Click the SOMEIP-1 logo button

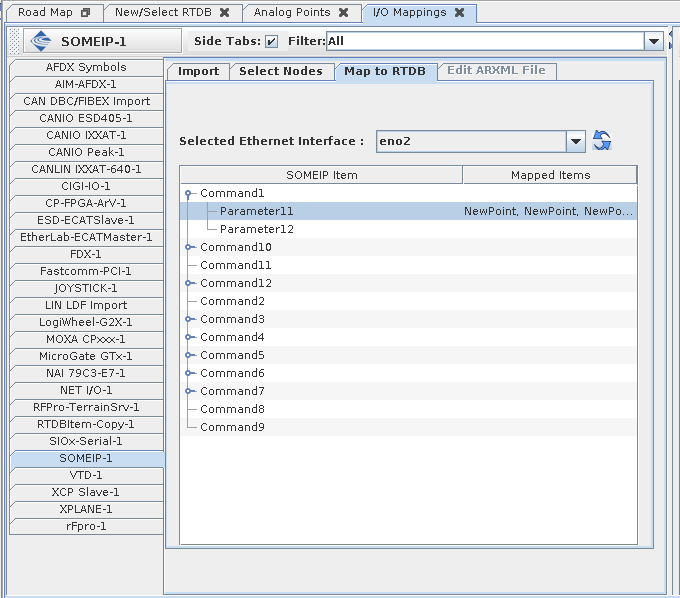point(102,41)
